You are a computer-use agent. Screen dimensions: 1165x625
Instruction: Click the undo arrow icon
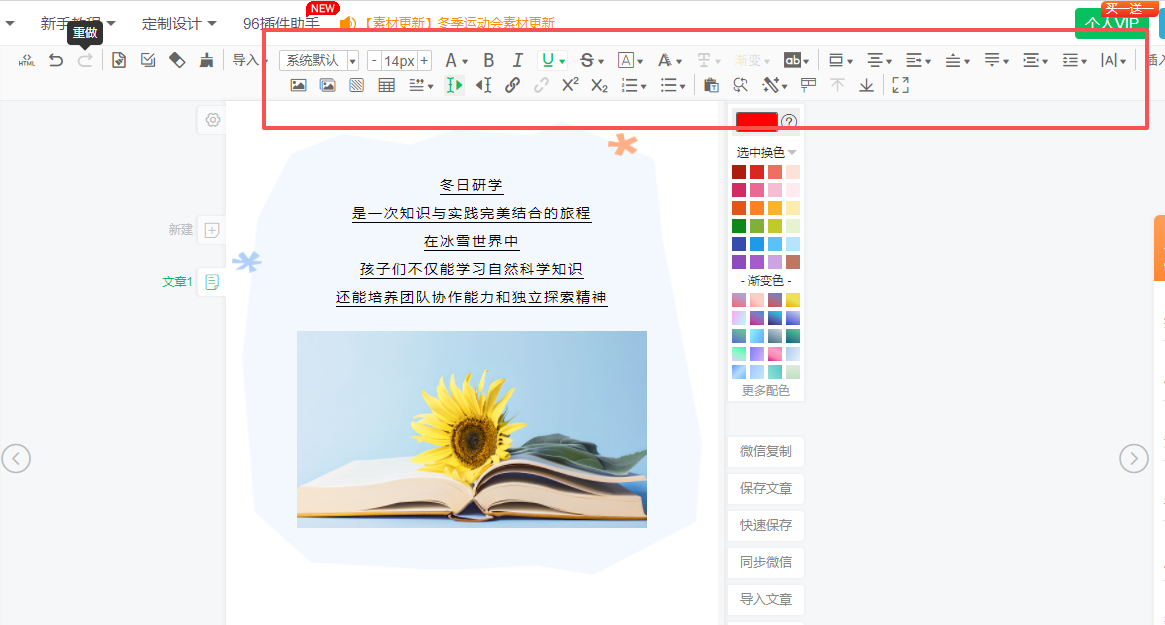click(x=56, y=61)
